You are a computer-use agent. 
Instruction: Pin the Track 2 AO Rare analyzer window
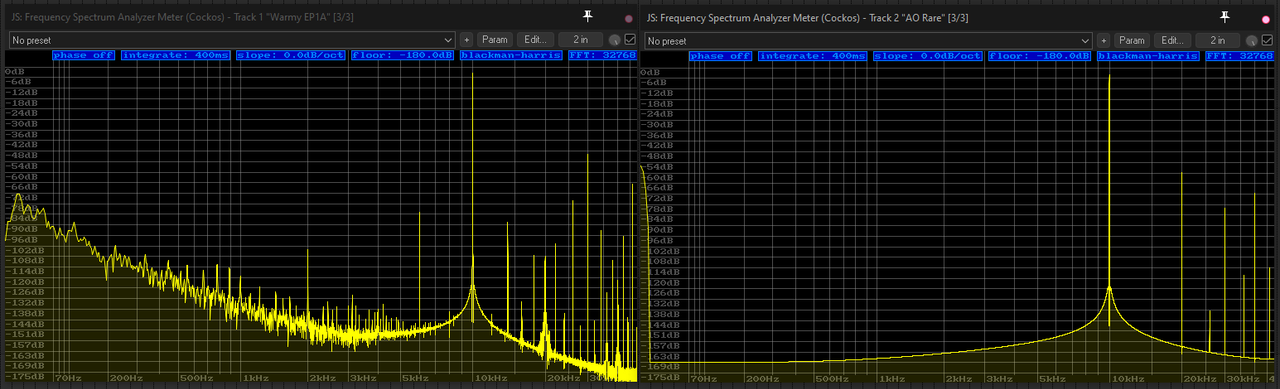click(1225, 17)
